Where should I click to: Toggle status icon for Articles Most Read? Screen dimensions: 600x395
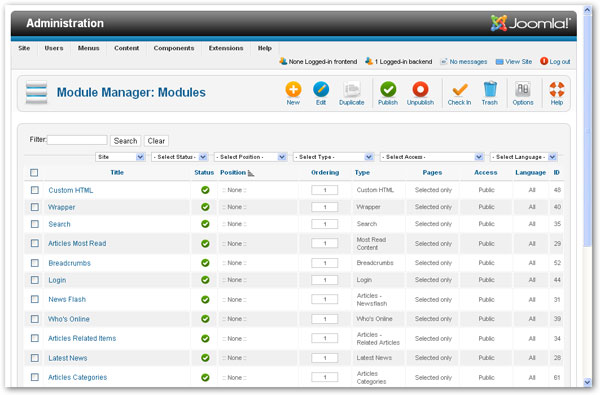(x=205, y=243)
